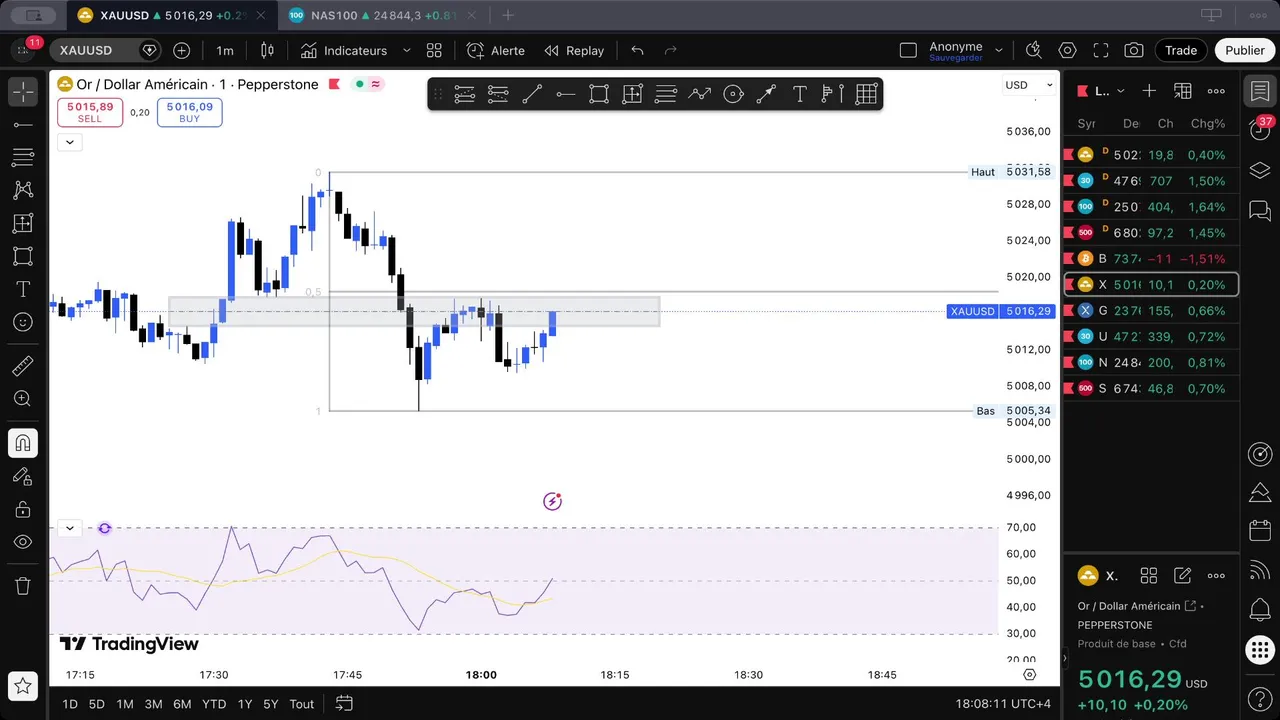This screenshot has height=720, width=1280.
Task: Enter fullscreen chart mode
Action: (1101, 51)
